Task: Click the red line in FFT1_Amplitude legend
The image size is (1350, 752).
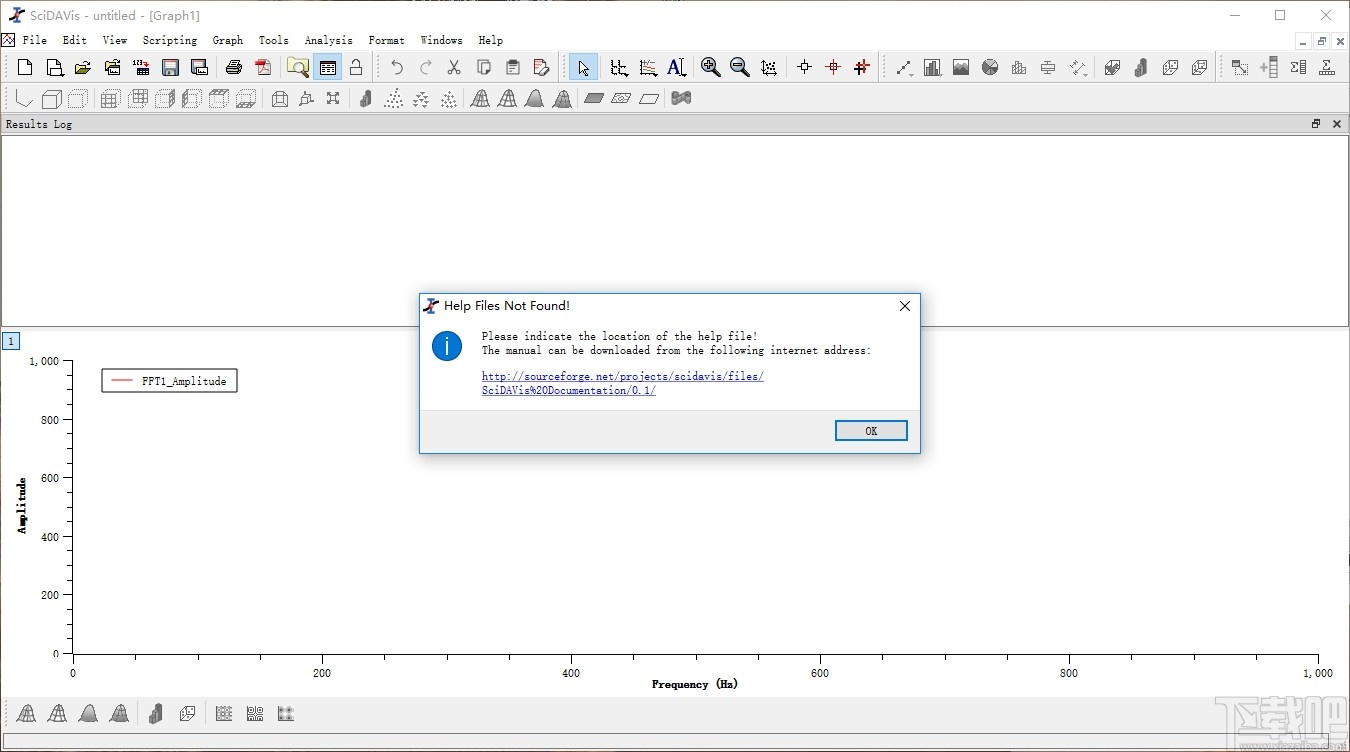Action: 122,381
